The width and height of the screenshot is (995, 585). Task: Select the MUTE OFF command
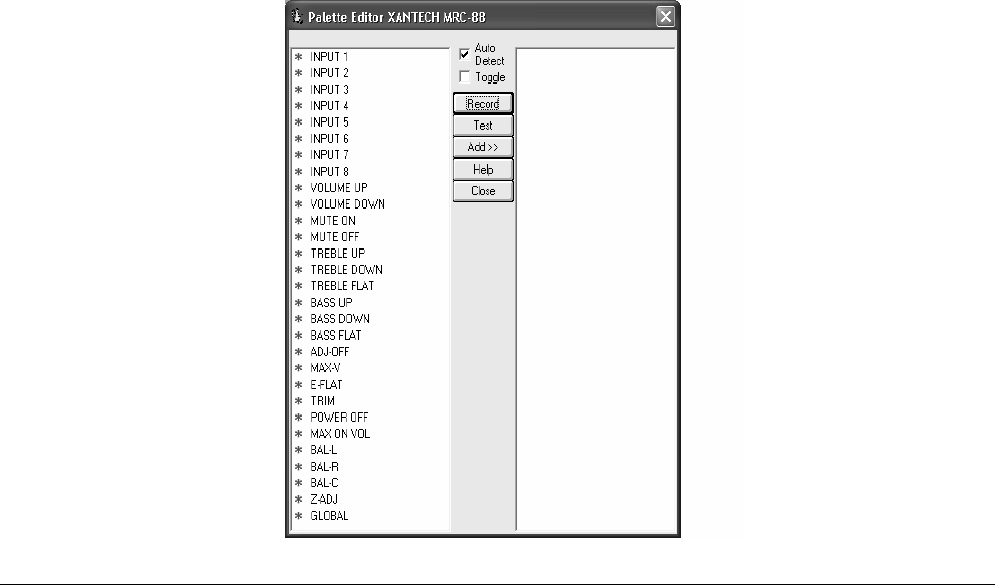tap(334, 237)
